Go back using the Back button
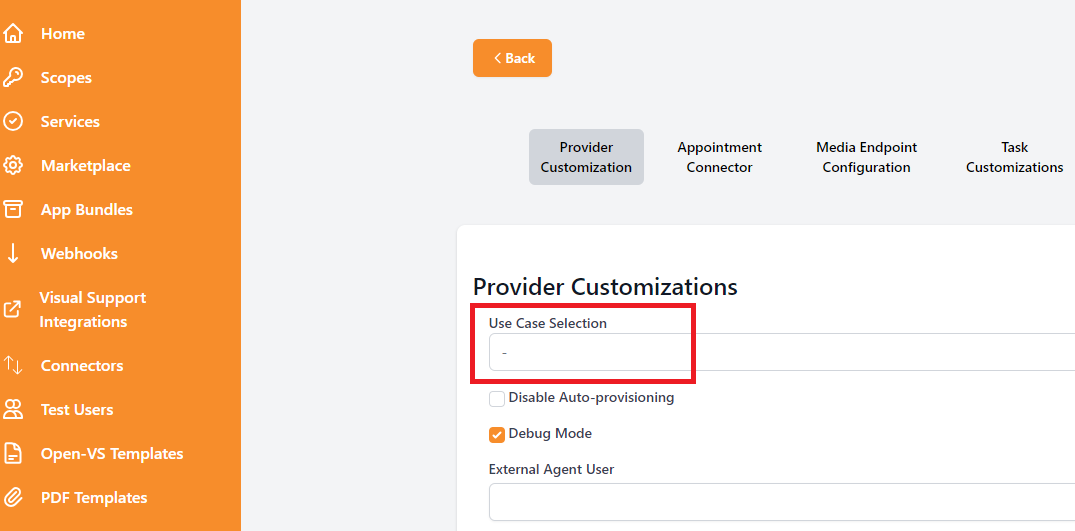1075x531 pixels. click(512, 58)
